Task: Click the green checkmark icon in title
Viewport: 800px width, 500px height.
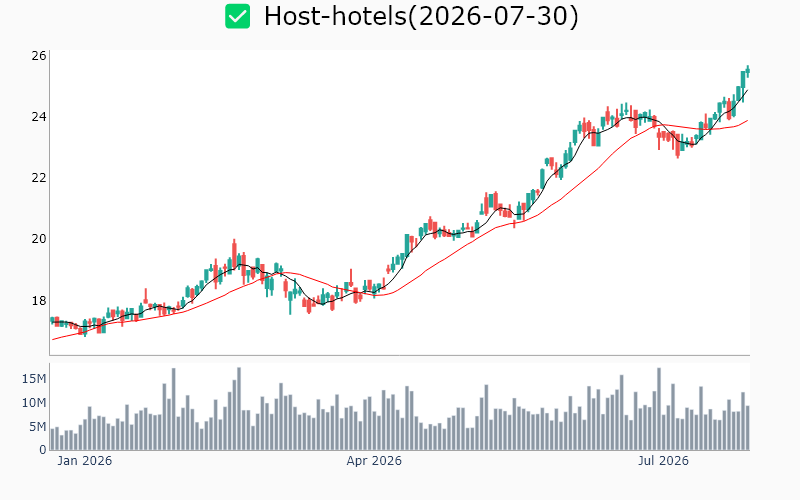Action: click(x=238, y=16)
